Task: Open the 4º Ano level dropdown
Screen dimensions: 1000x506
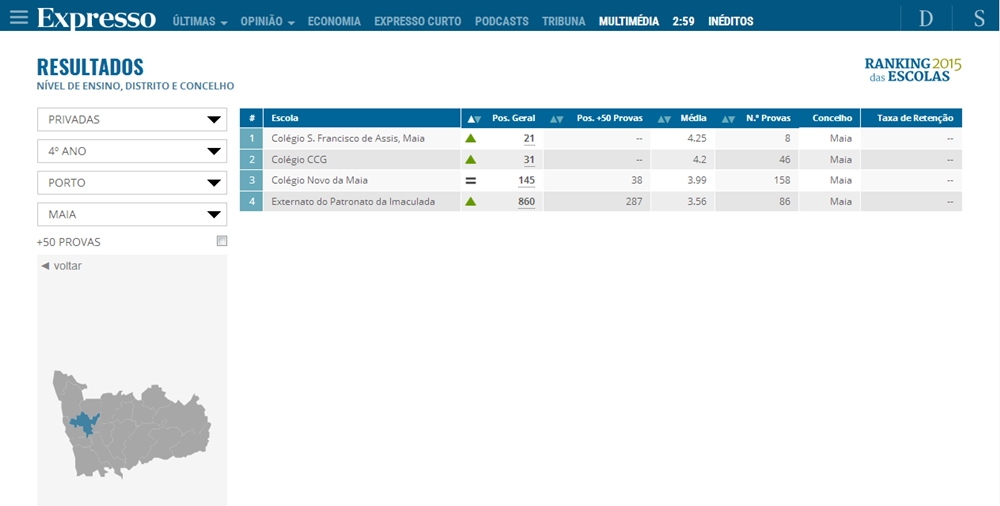Action: pyautogui.click(x=132, y=151)
